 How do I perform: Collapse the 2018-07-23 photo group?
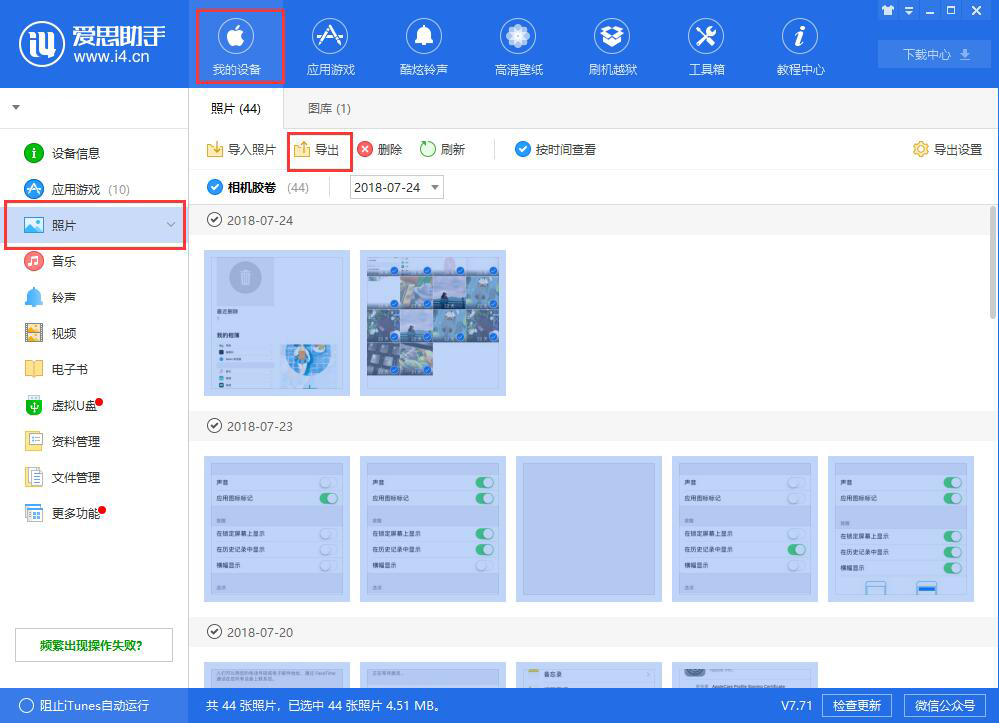[x=214, y=425]
